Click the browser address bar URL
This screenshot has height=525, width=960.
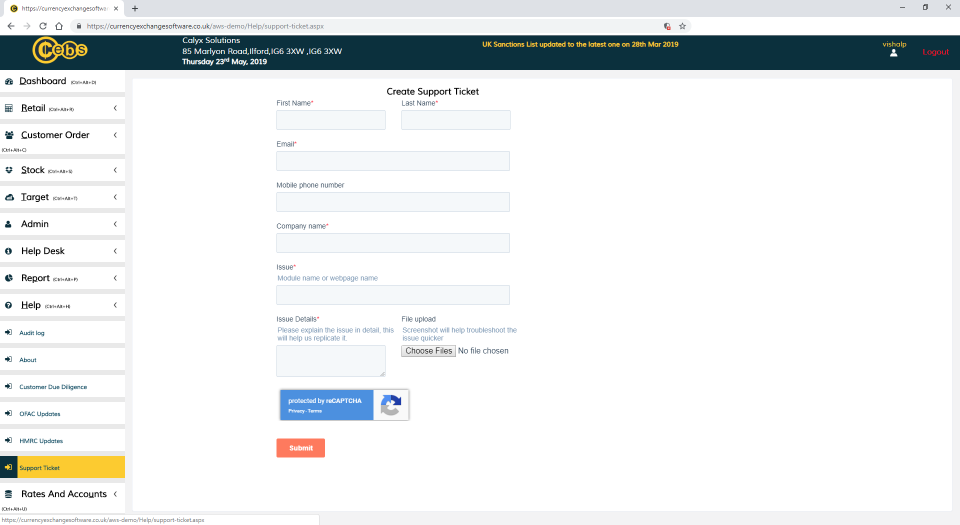click(x=205, y=26)
